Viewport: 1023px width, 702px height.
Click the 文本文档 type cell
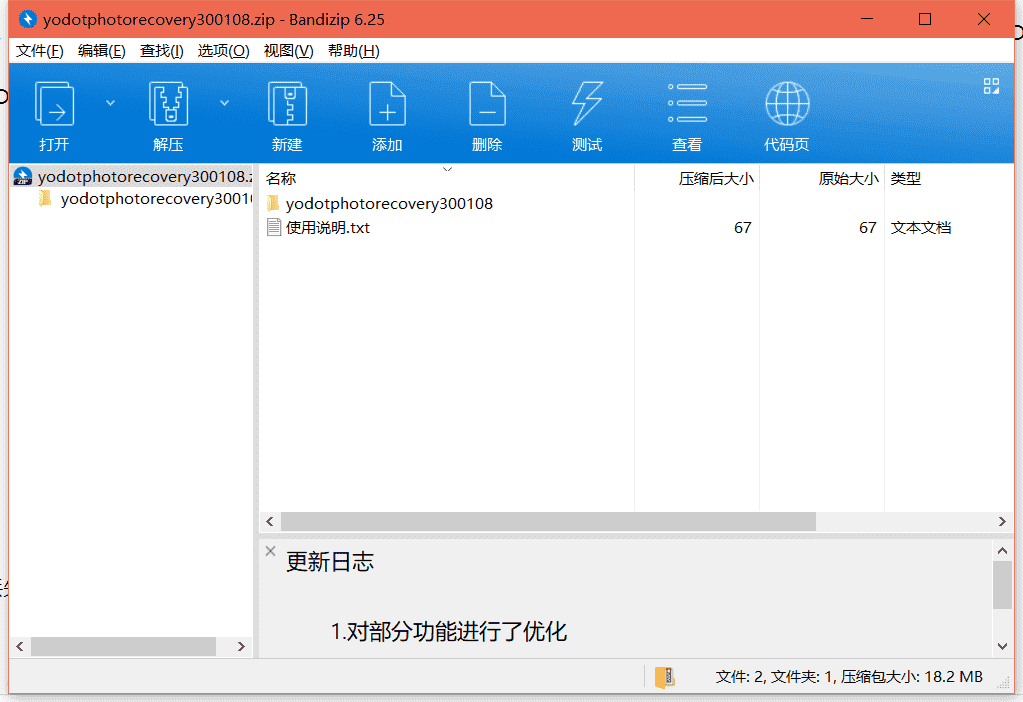coord(921,228)
